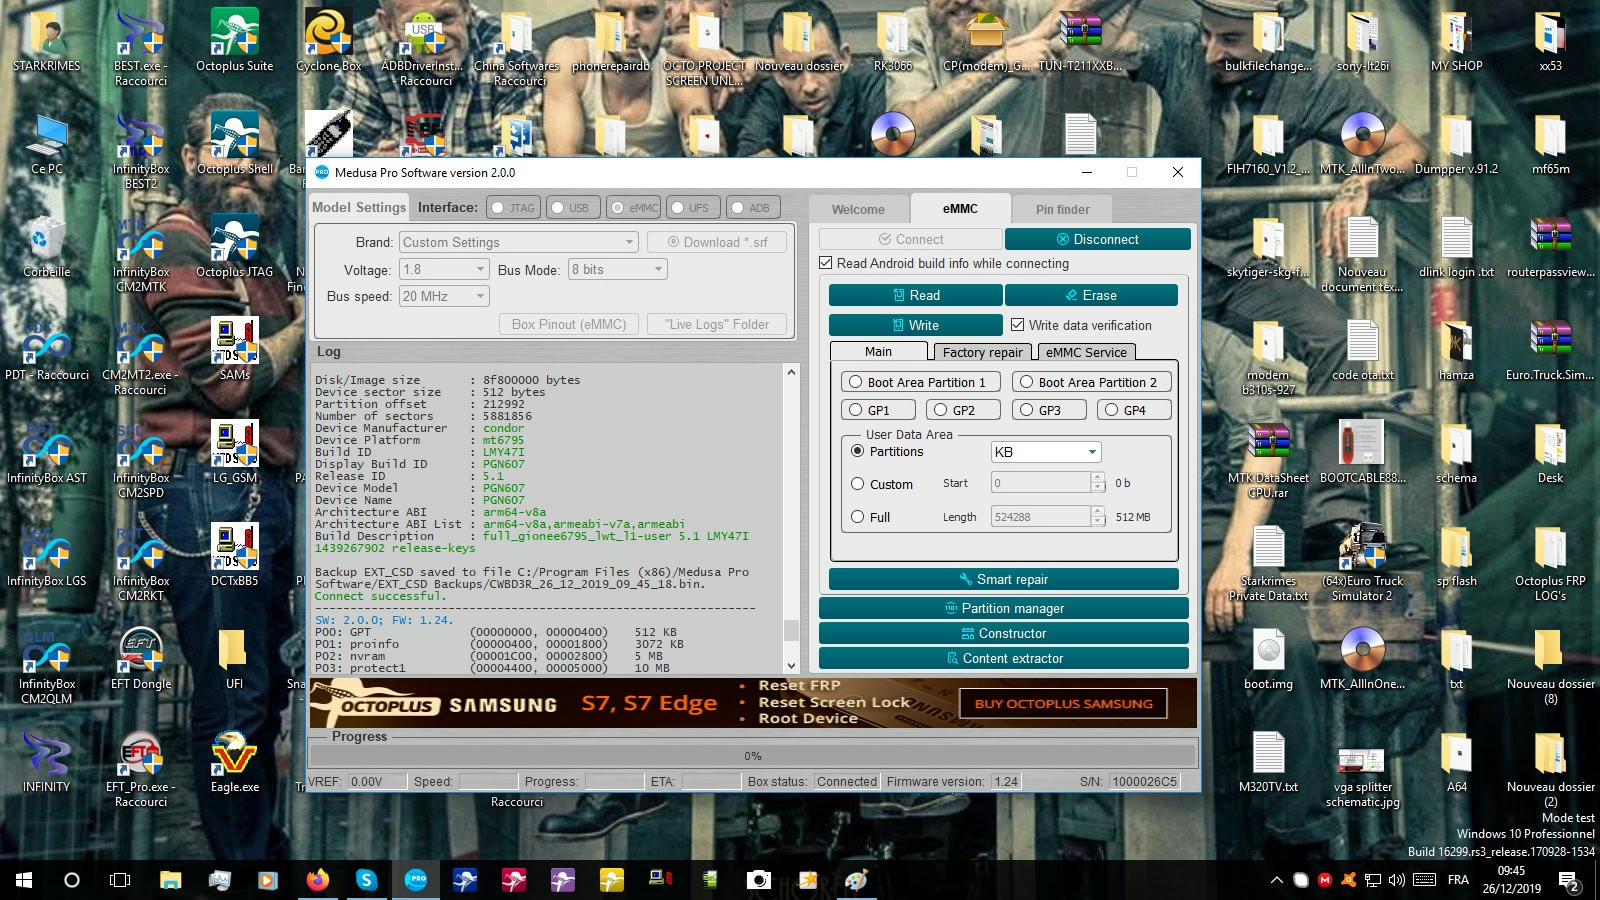Launch sp flash tool
The width and height of the screenshot is (1600, 900).
(1458, 550)
